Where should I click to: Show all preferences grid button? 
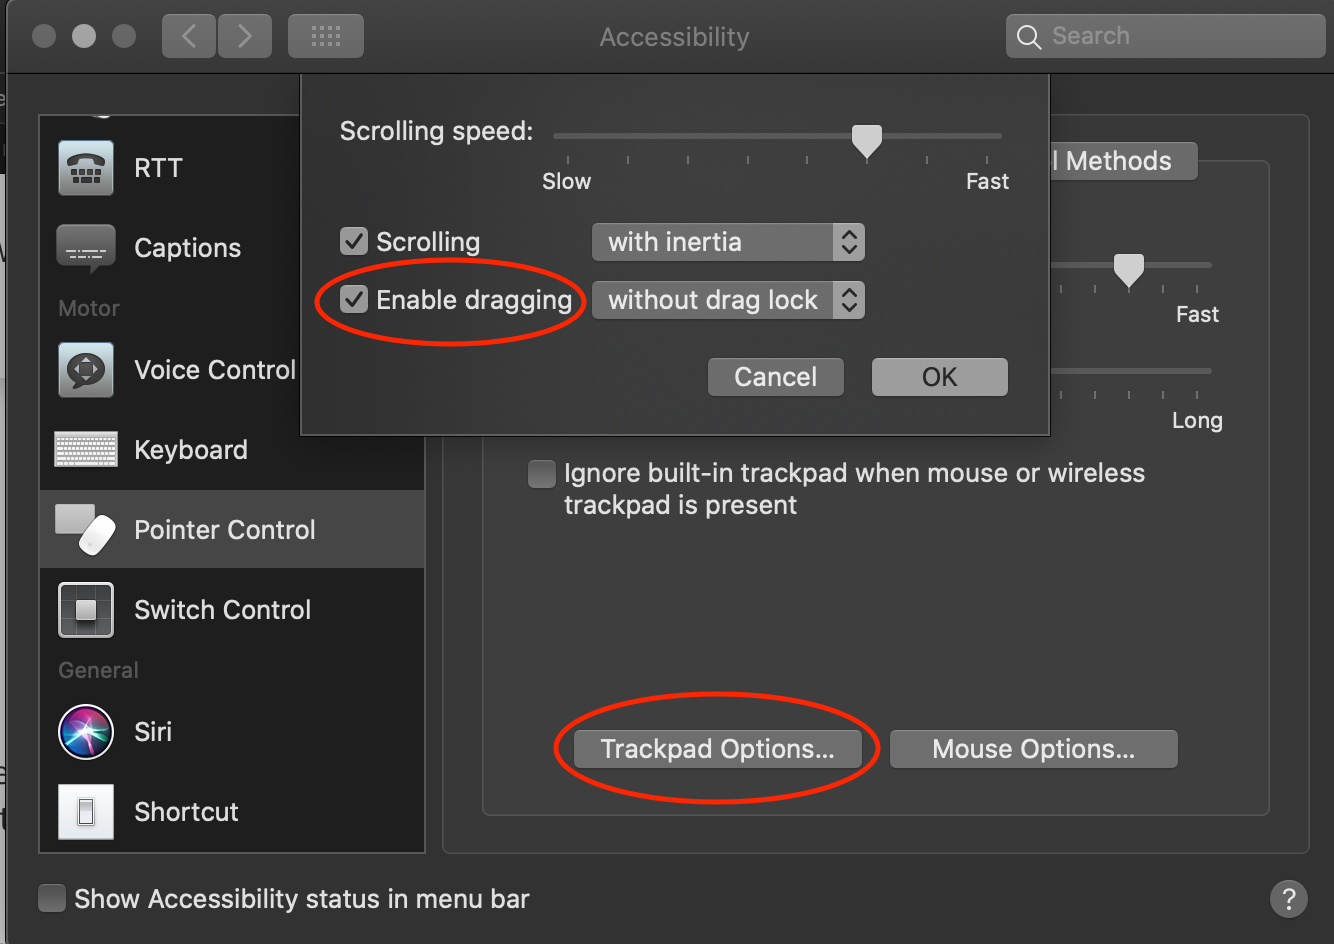coord(326,37)
